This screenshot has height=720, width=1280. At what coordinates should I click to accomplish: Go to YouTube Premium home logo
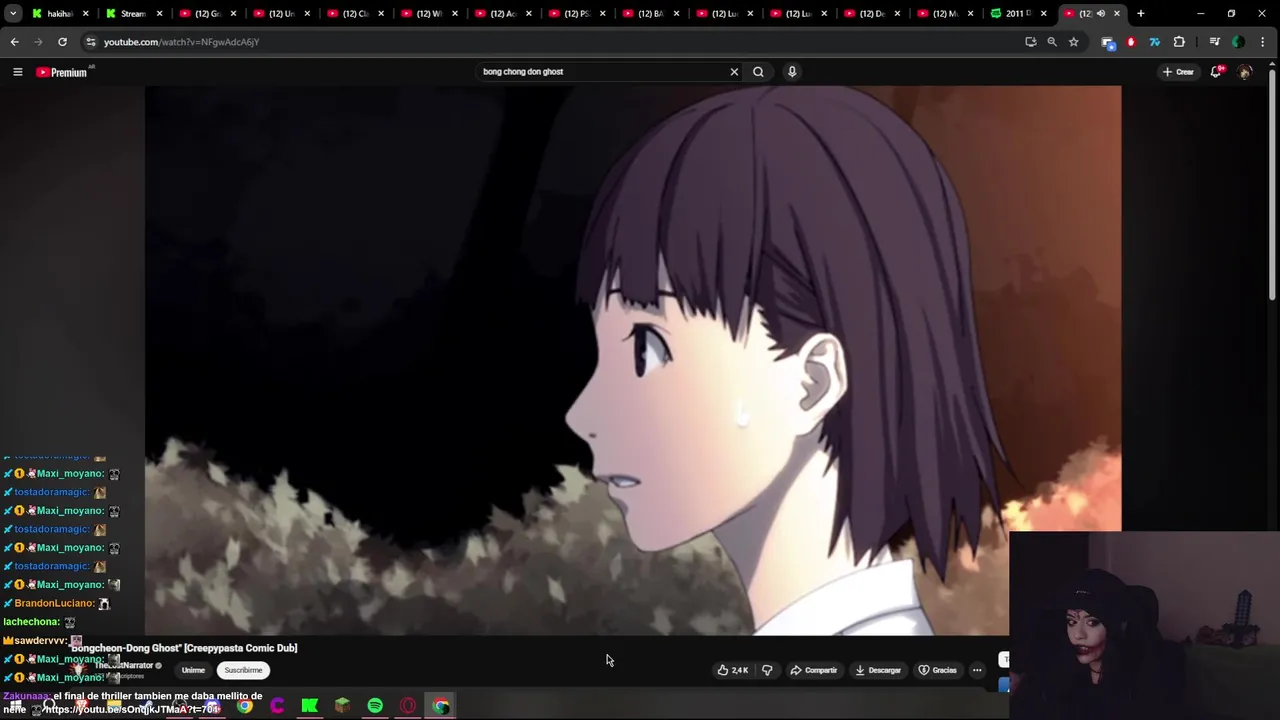pyautogui.click(x=62, y=72)
